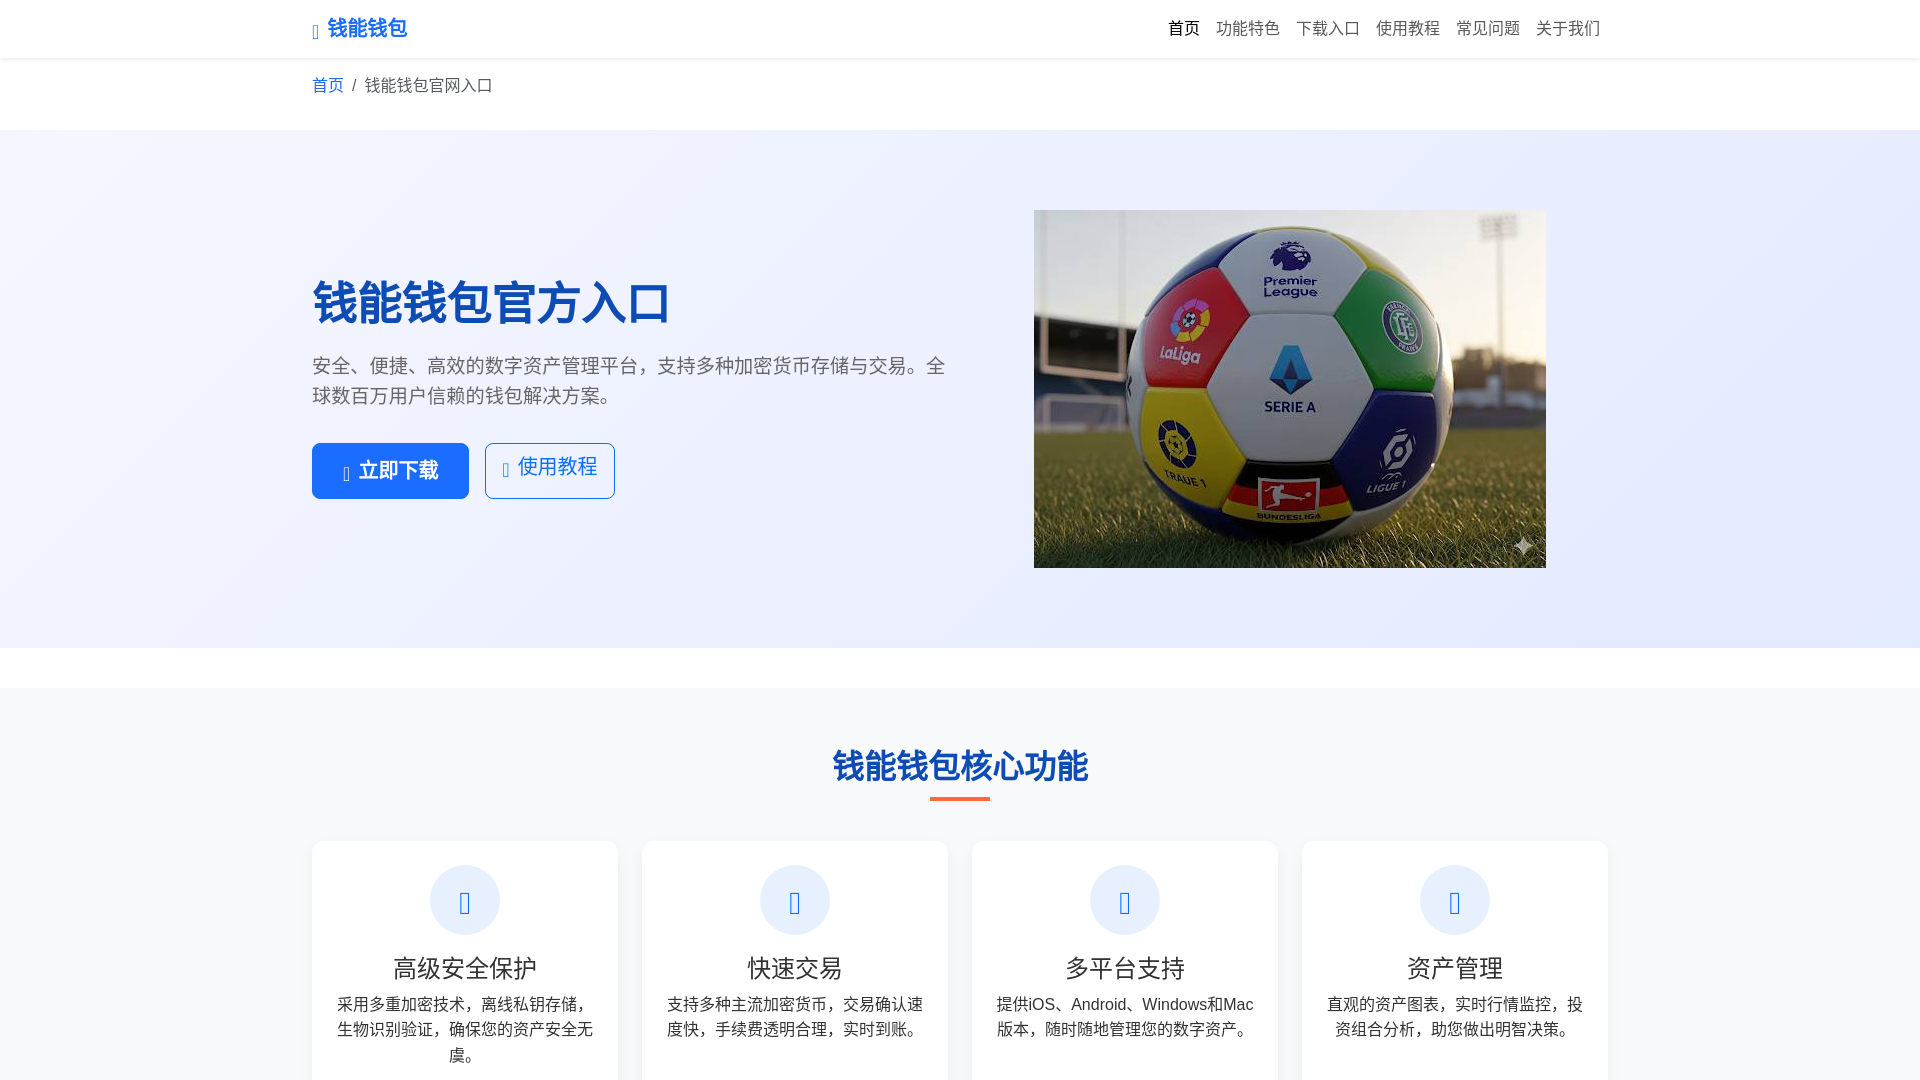Select the 资产管理 card title
1920x1080 pixels.
1455,968
